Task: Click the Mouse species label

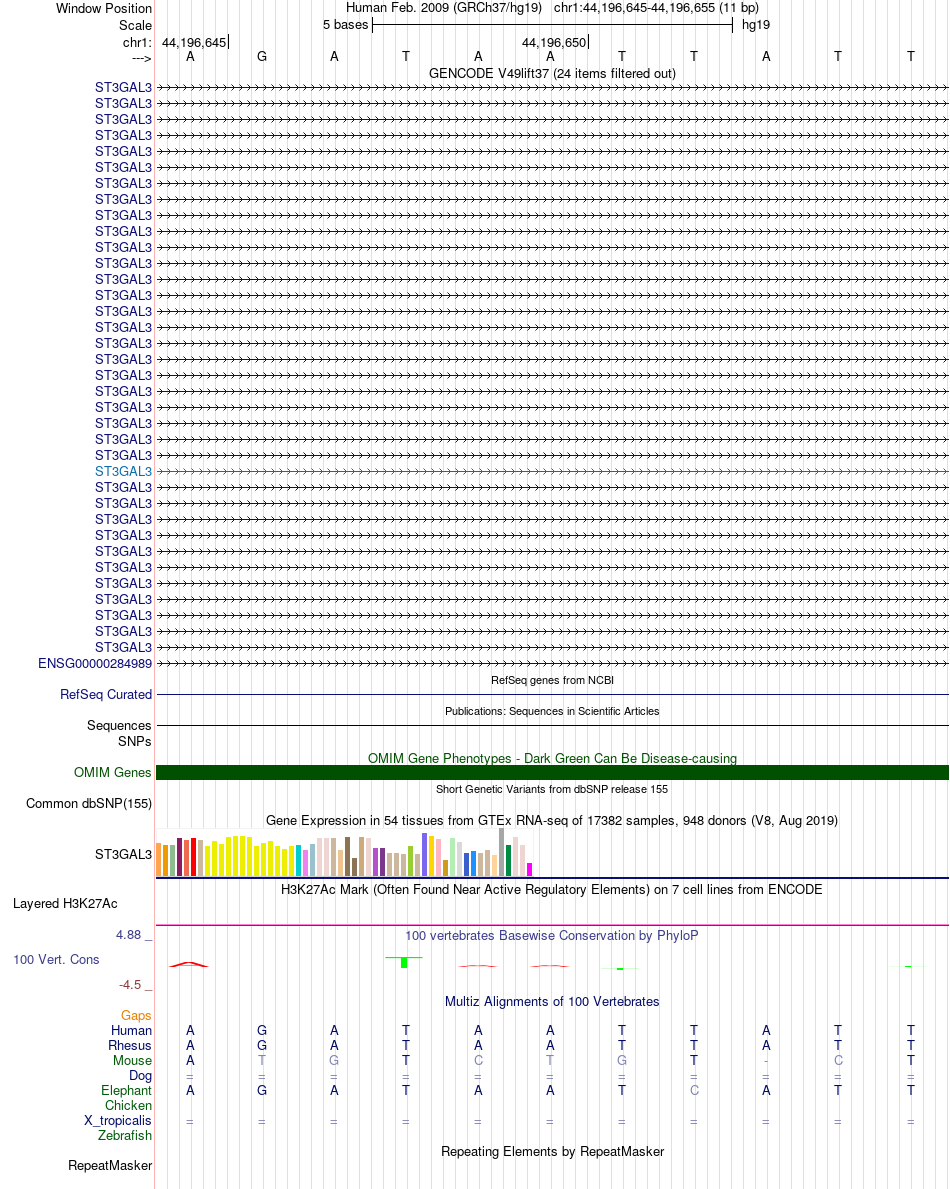Action: click(132, 1061)
